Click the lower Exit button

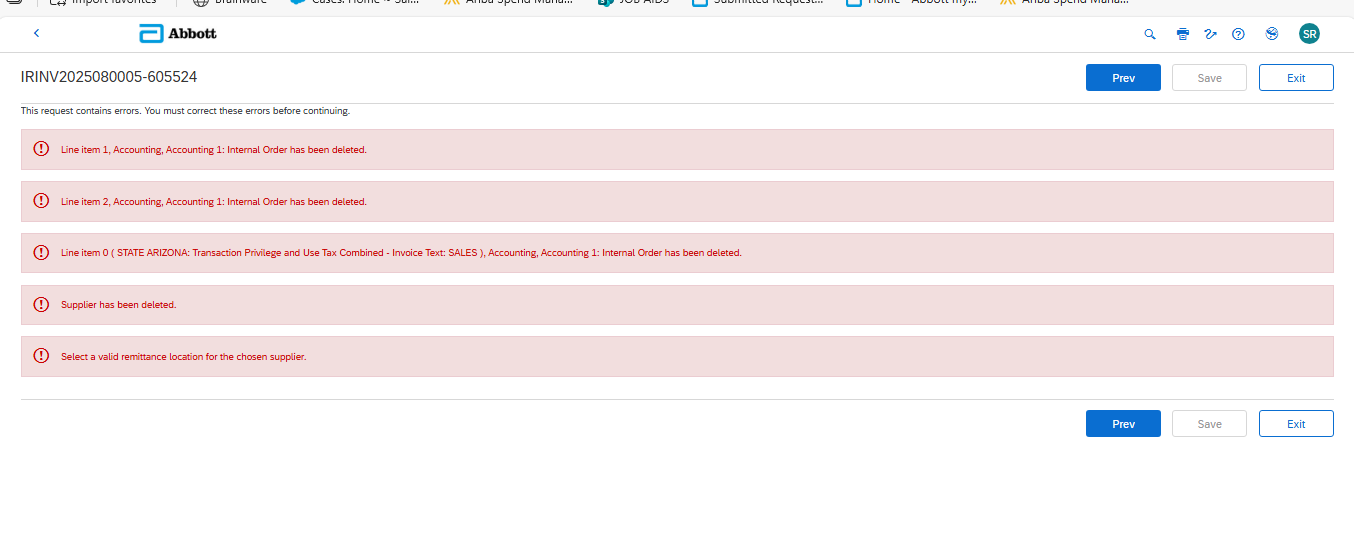pyautogui.click(x=1296, y=424)
